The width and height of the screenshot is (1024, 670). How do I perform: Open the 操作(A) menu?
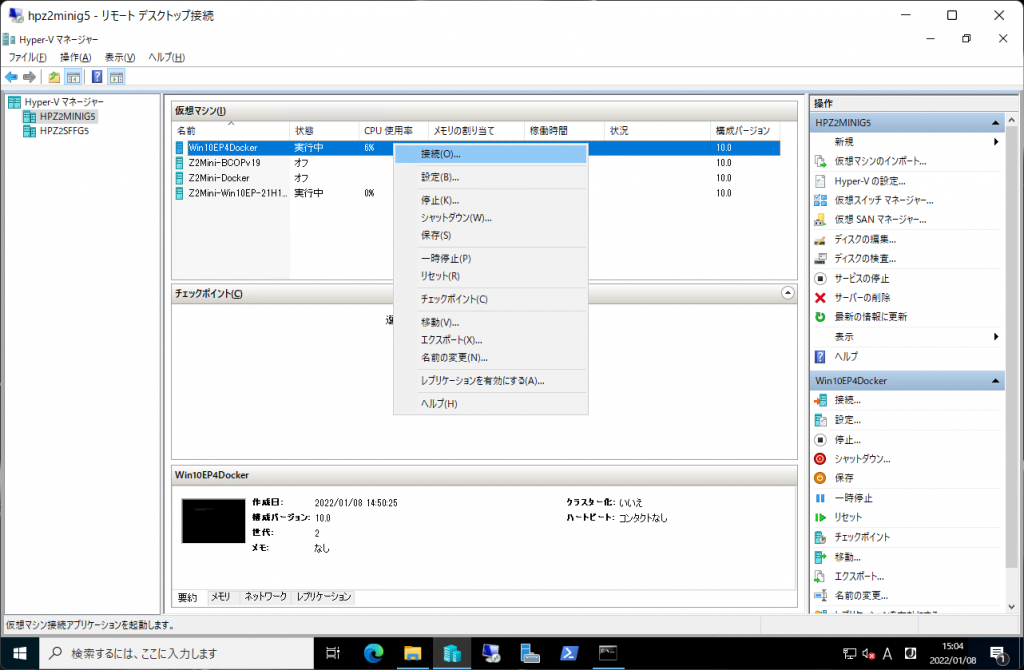coord(76,57)
